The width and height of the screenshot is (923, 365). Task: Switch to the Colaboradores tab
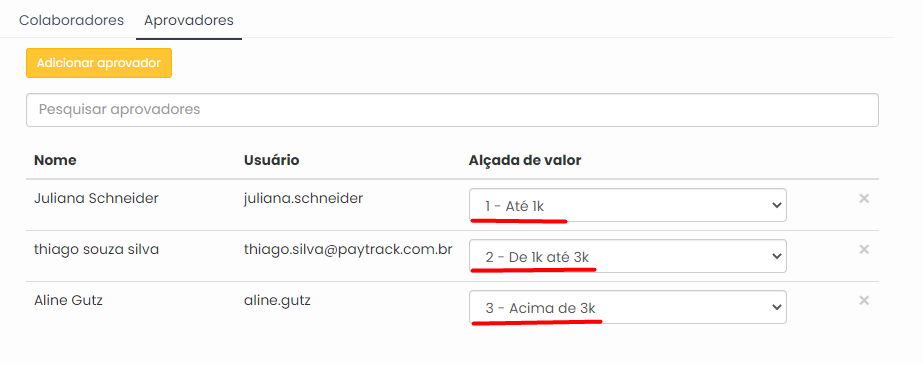[x=71, y=20]
